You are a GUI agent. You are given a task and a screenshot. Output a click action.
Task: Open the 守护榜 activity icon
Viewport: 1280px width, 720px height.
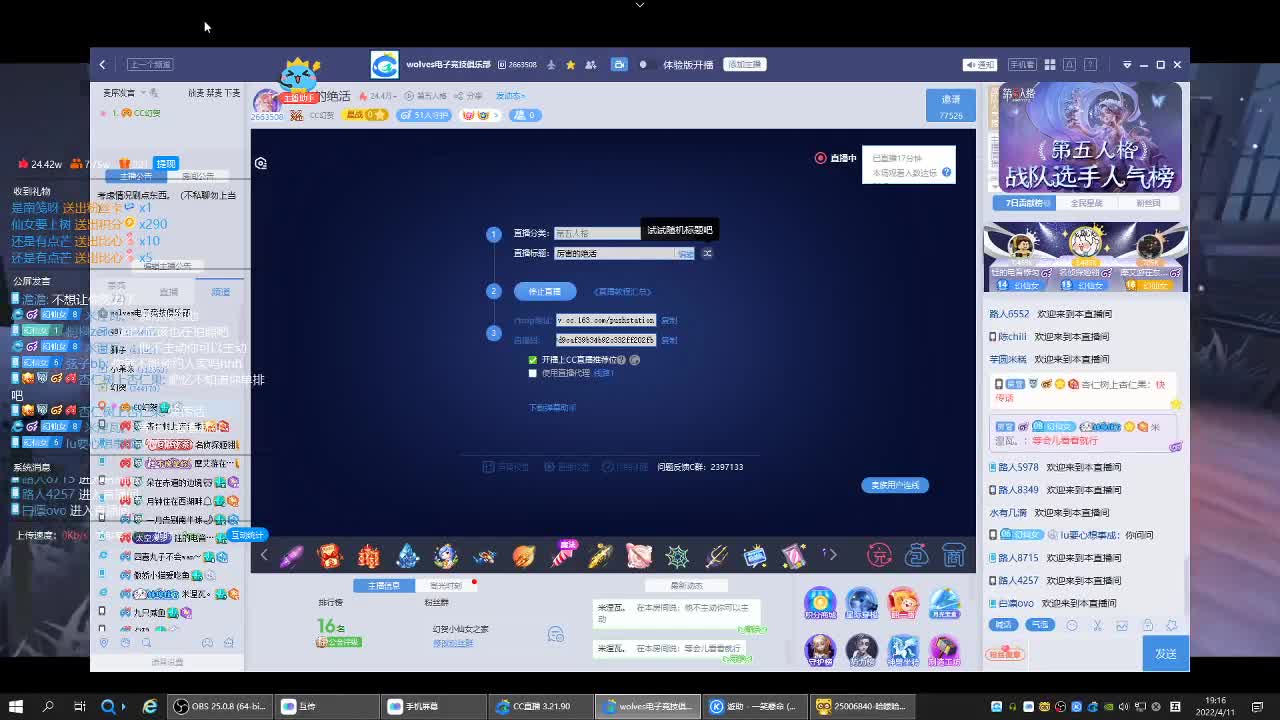[820, 650]
